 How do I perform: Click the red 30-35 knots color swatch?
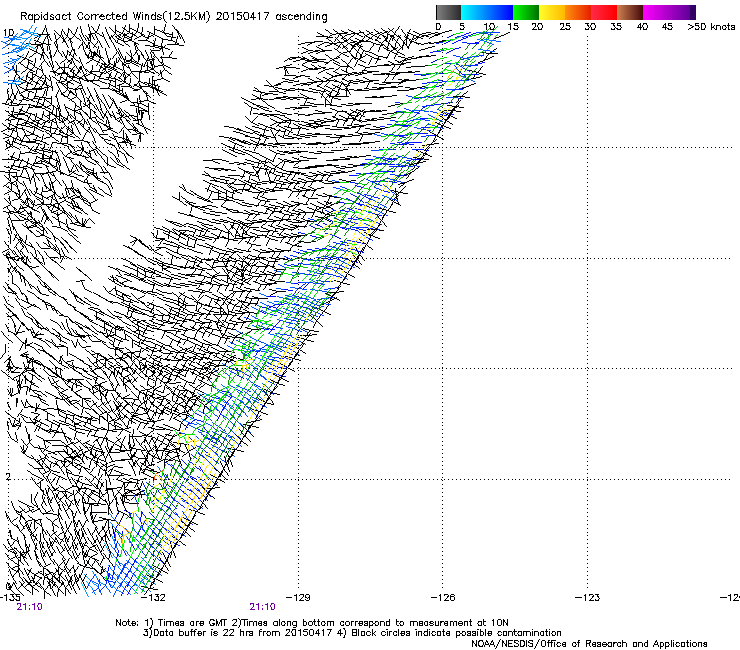[604, 12]
